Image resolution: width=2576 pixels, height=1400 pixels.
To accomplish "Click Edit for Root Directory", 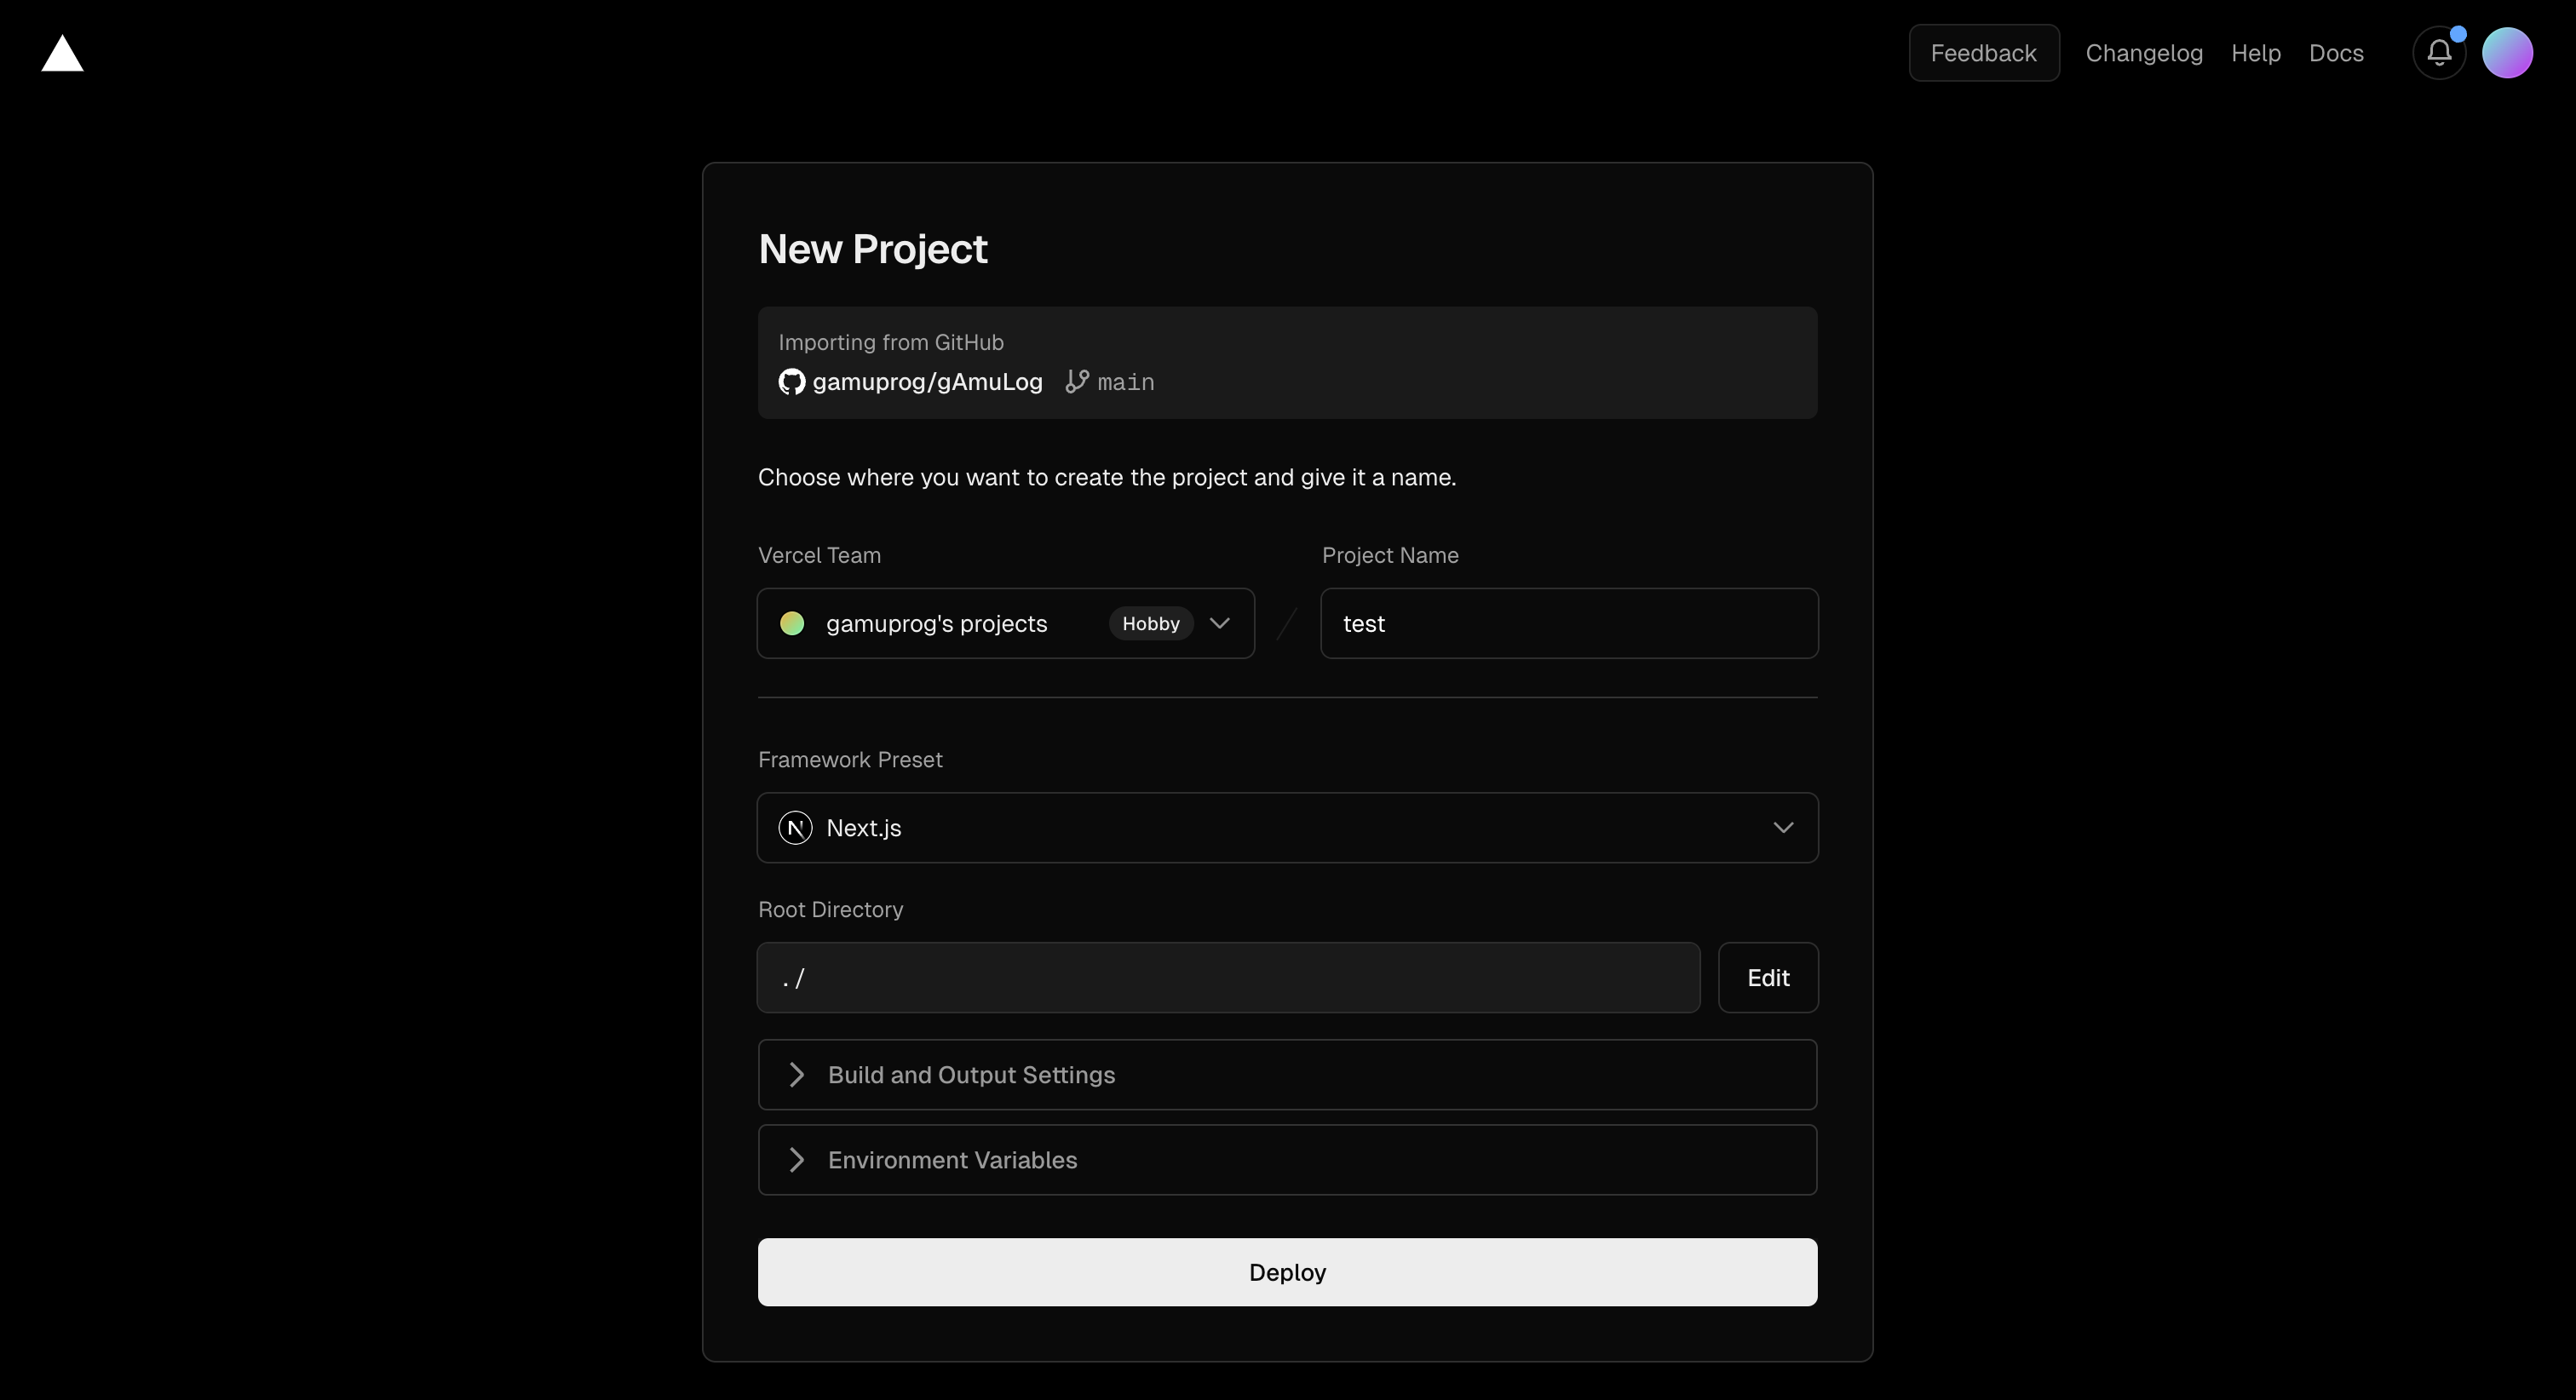I will (1768, 978).
